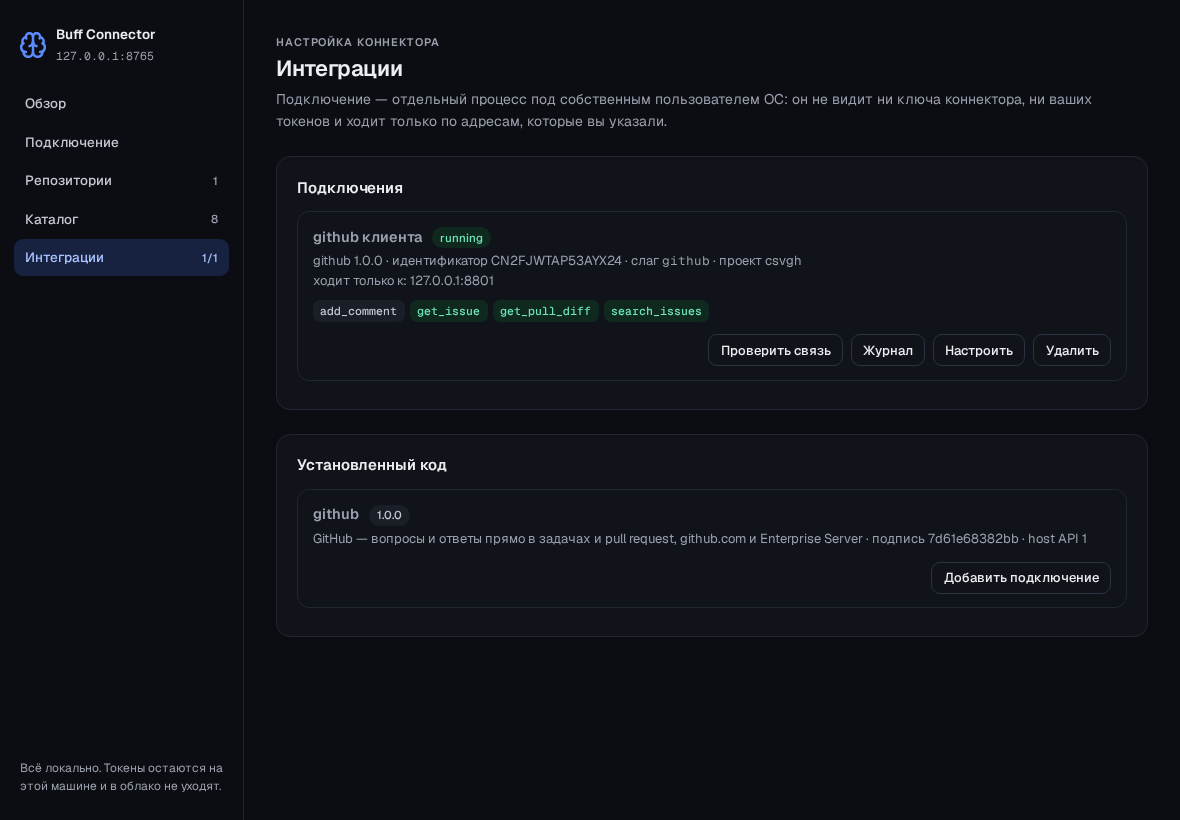Click the 127.0.0.1:8801 allowed address text

point(452,281)
